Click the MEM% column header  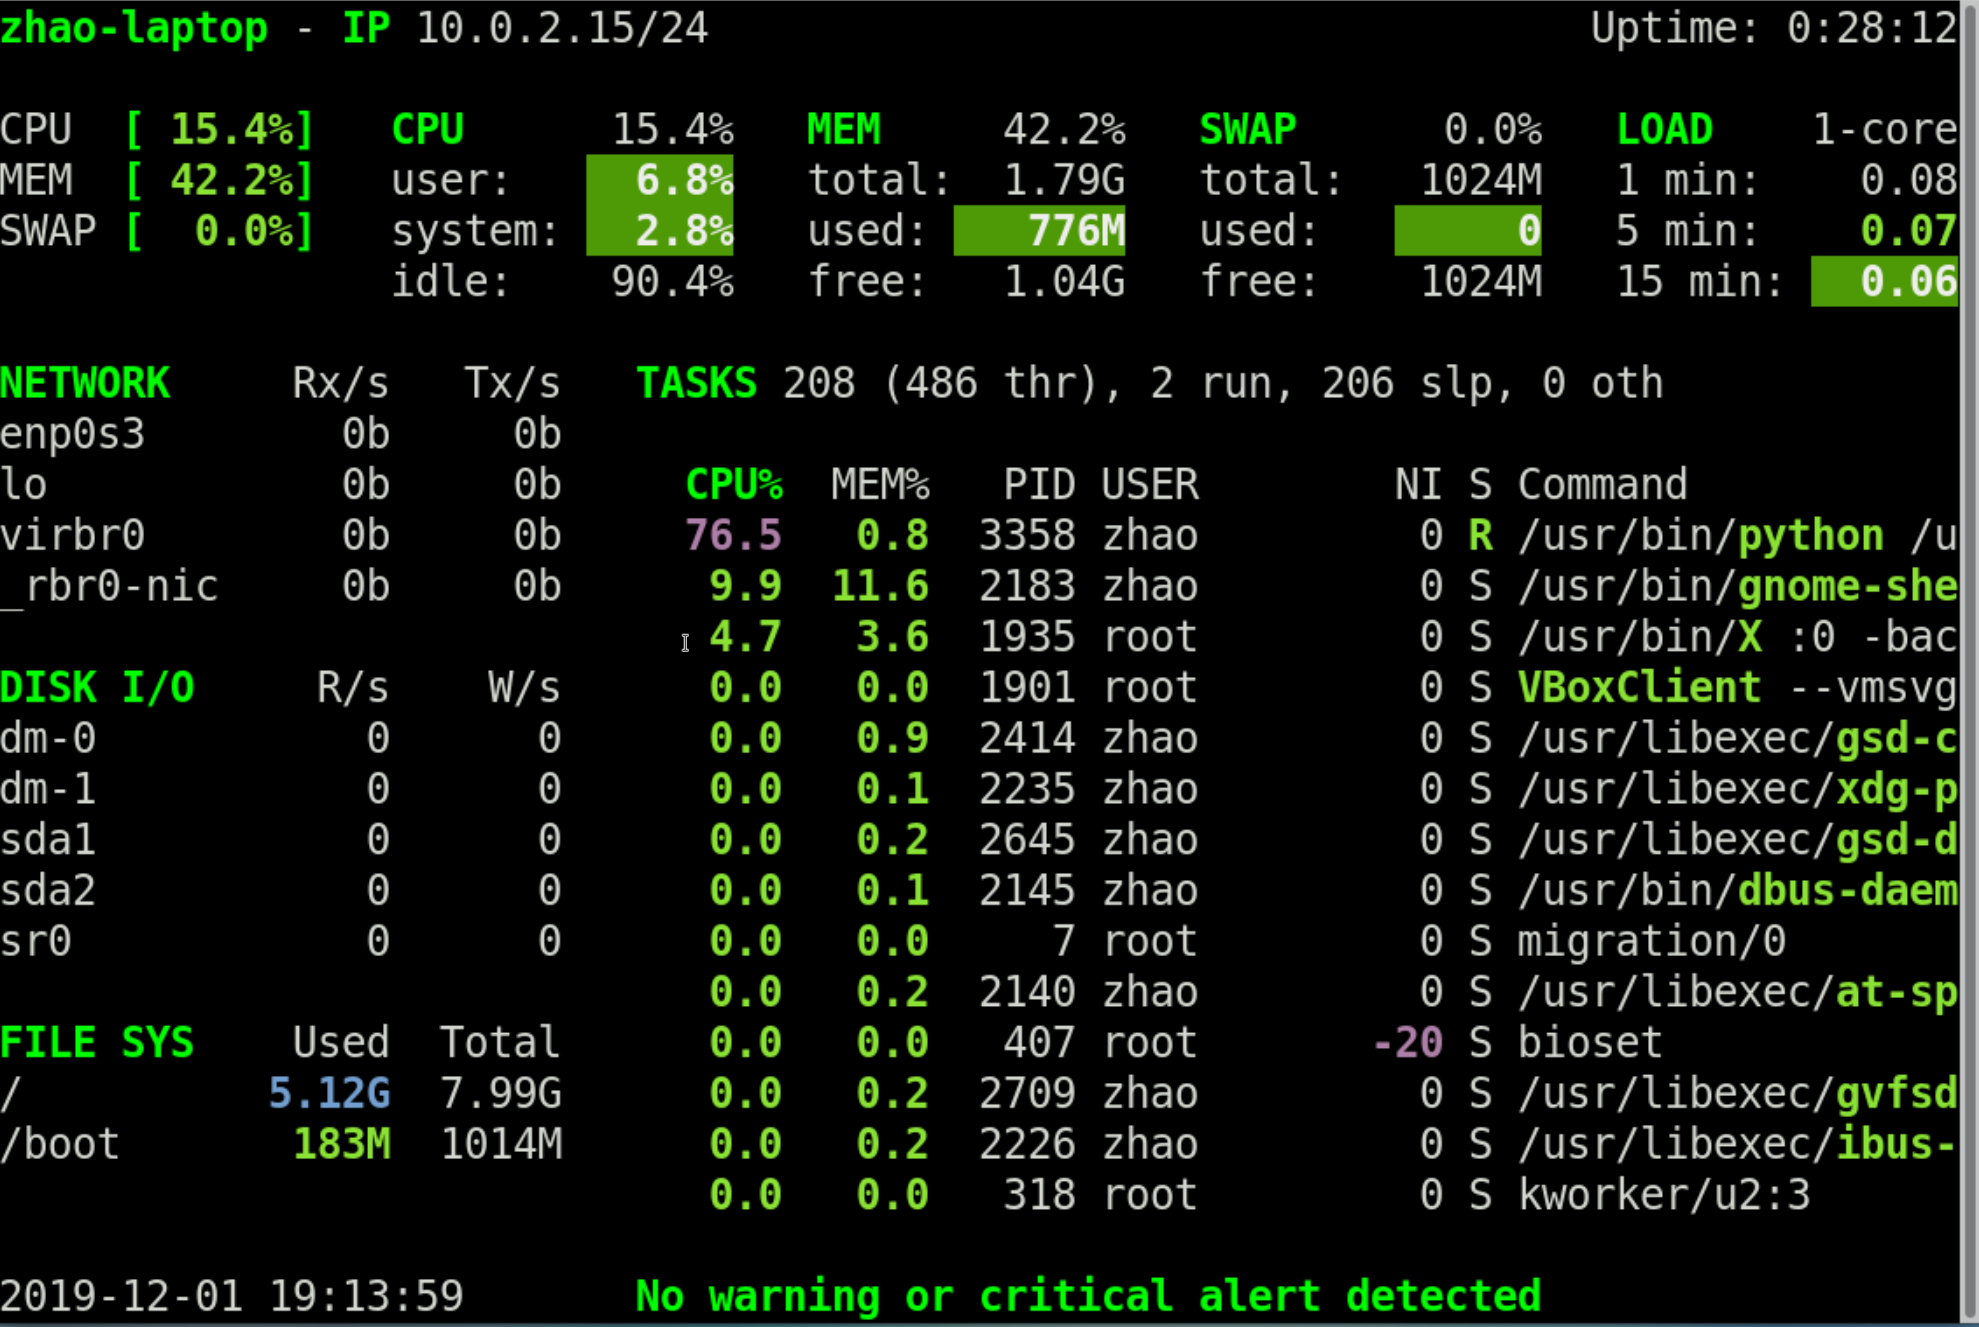tap(879, 485)
